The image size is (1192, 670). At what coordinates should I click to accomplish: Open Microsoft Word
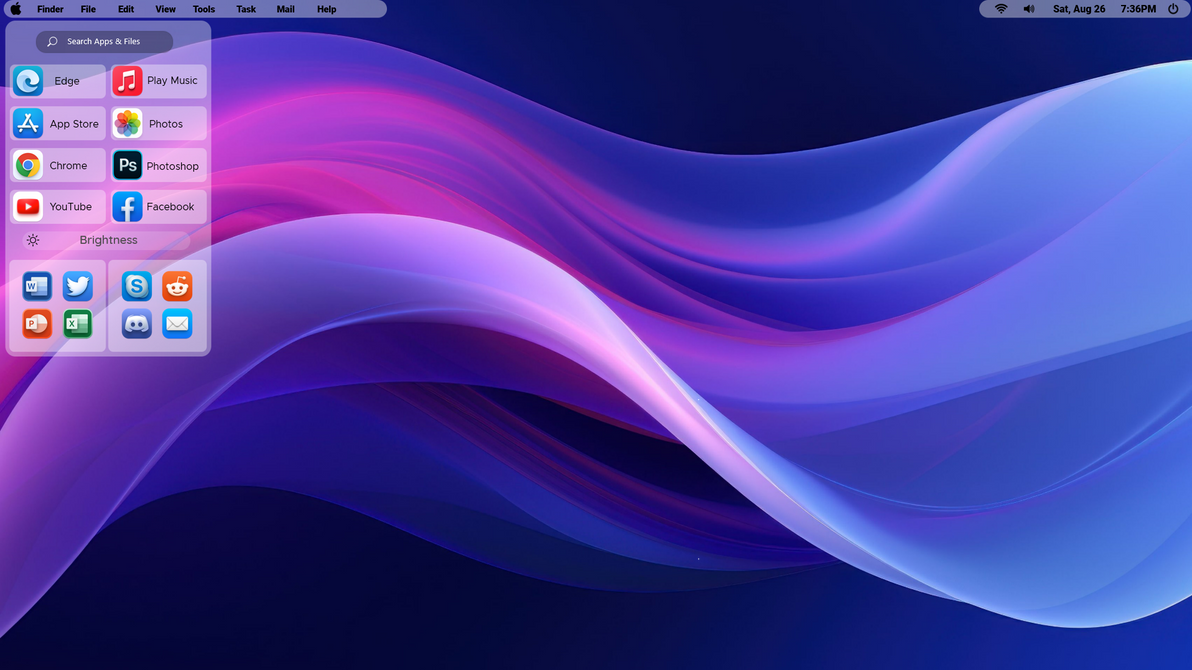click(36, 286)
